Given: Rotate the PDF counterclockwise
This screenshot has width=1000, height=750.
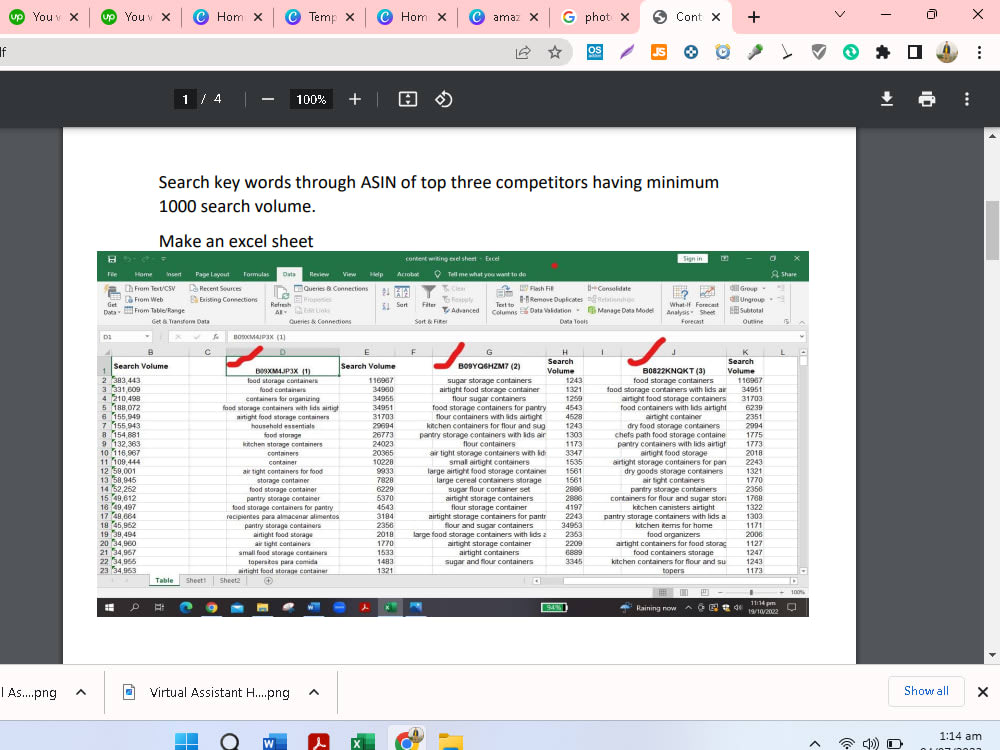Looking at the screenshot, I should point(443,99).
